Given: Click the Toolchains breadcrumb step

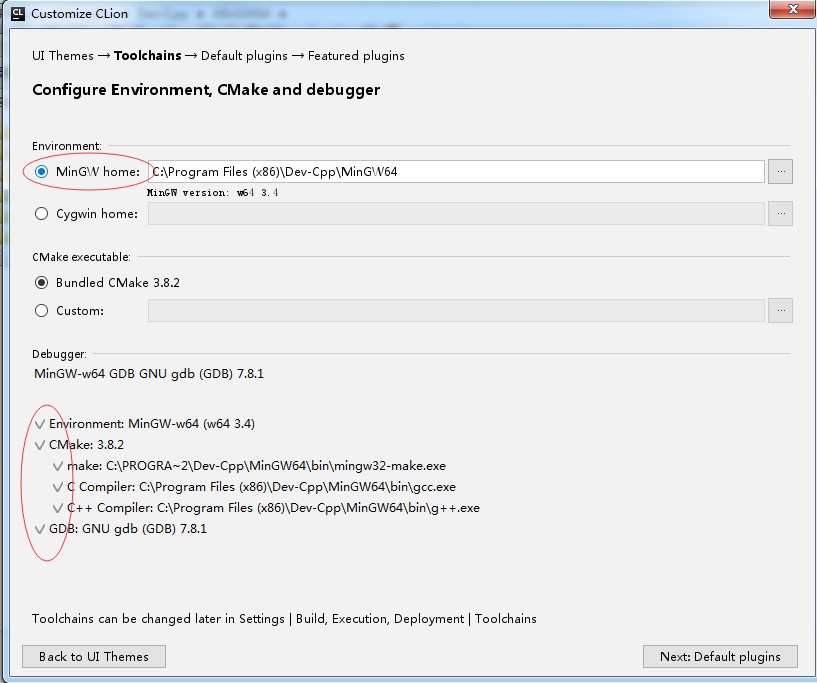Looking at the screenshot, I should 147,56.
